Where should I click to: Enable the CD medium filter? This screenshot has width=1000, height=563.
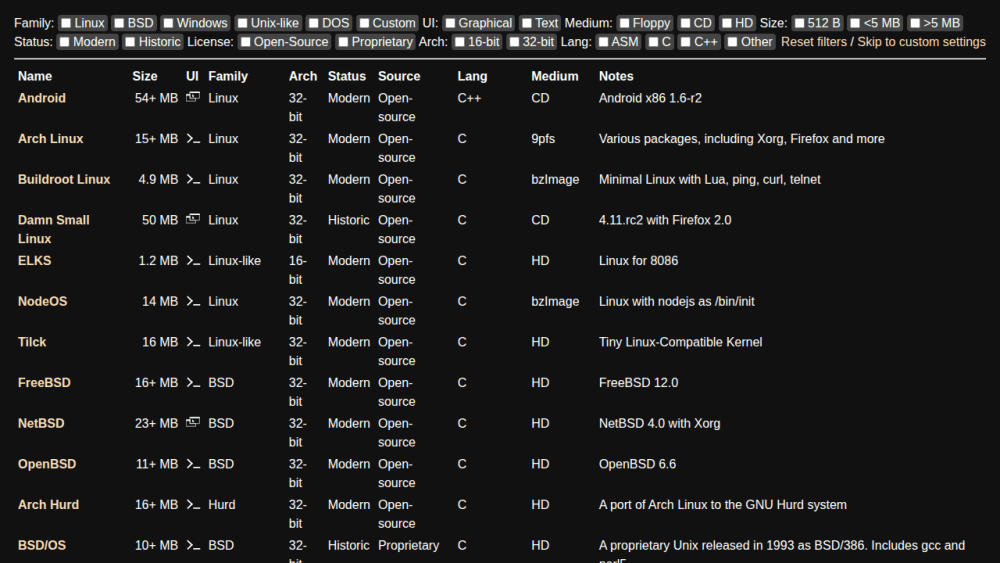coord(685,23)
